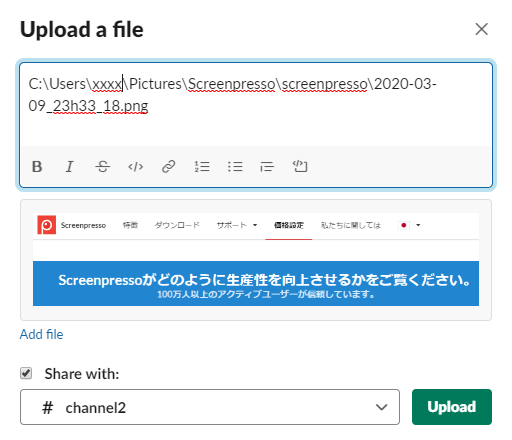Click the Add file link

point(41,334)
